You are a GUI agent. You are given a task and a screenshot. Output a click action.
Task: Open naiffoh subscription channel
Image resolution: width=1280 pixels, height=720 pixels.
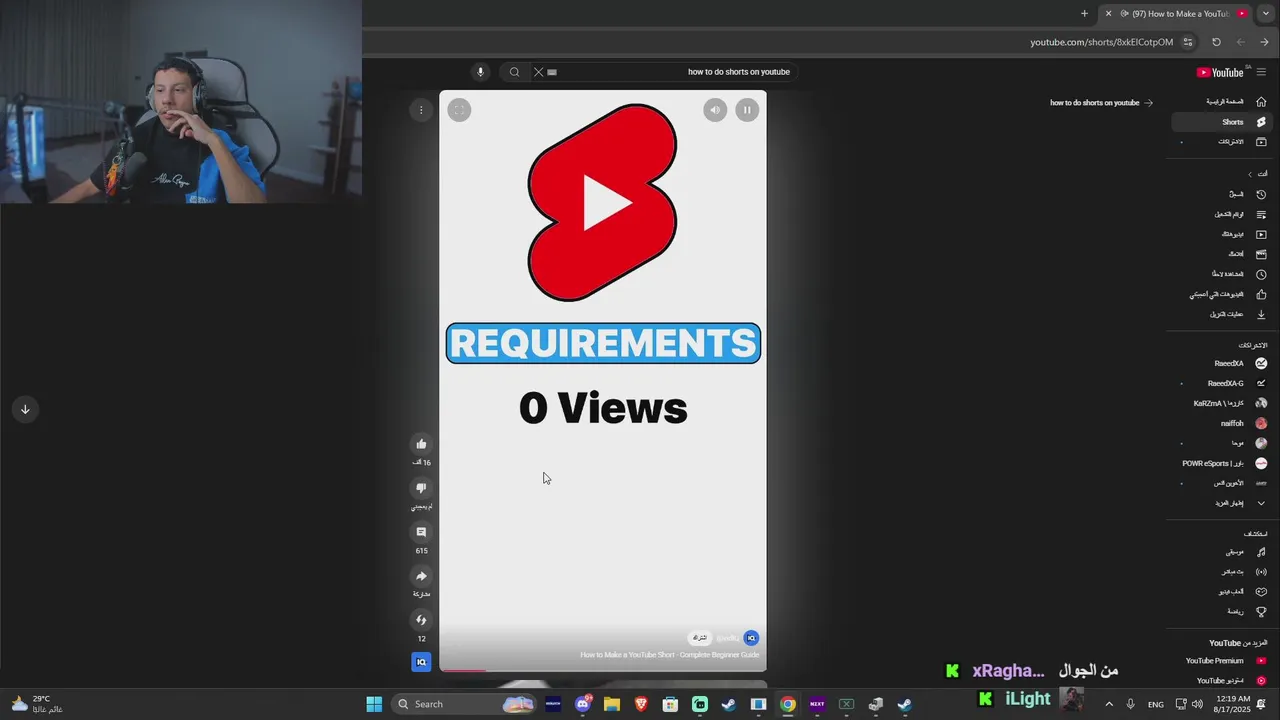1221,423
